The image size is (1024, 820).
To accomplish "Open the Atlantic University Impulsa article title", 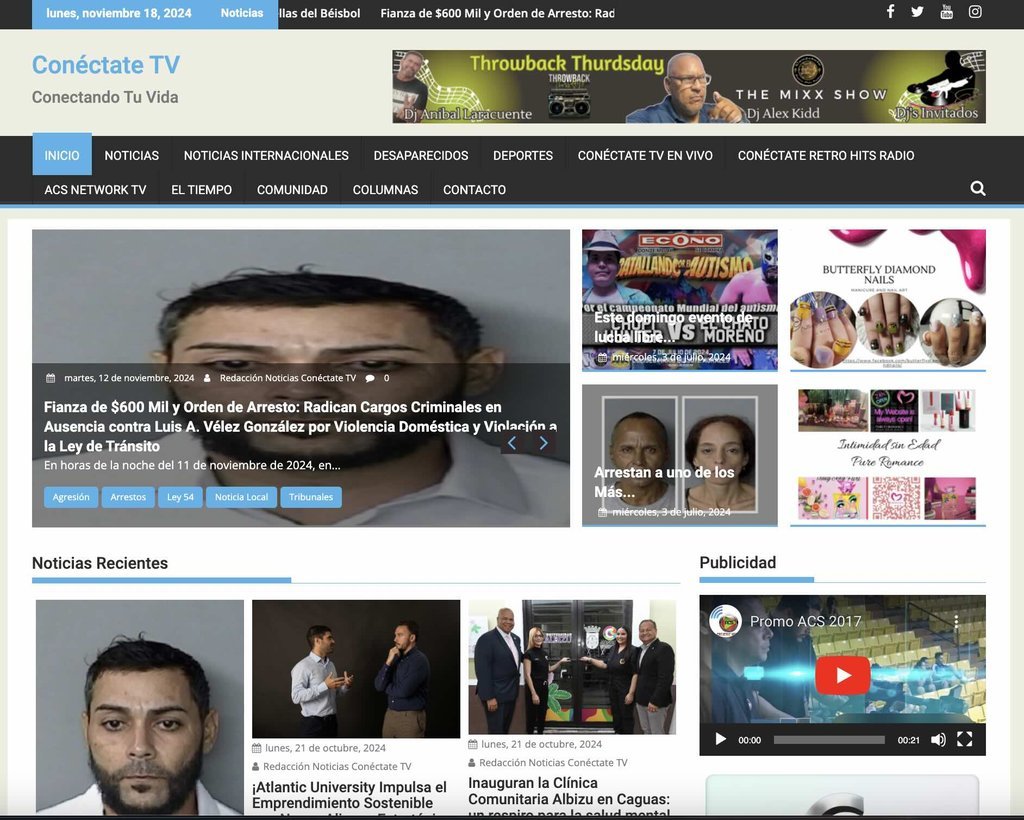I will pyautogui.click(x=349, y=798).
